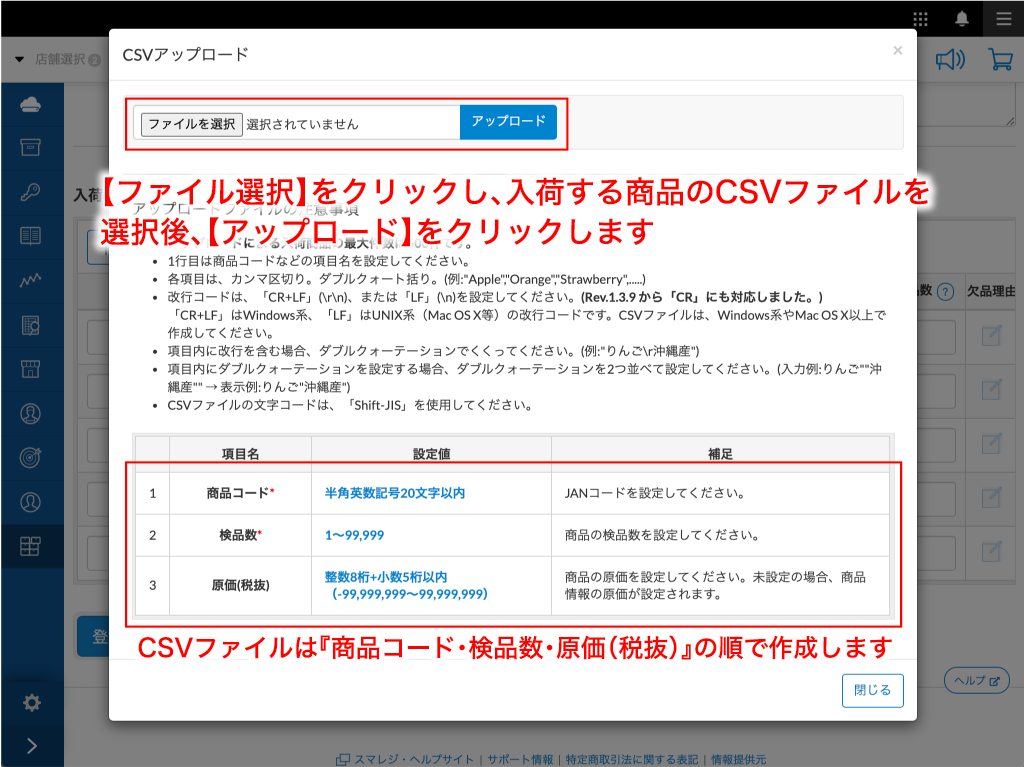Image resolution: width=1024 pixels, height=767 pixels.
Task: Click the megaphone announcements icon
Action: pyautogui.click(x=949, y=60)
